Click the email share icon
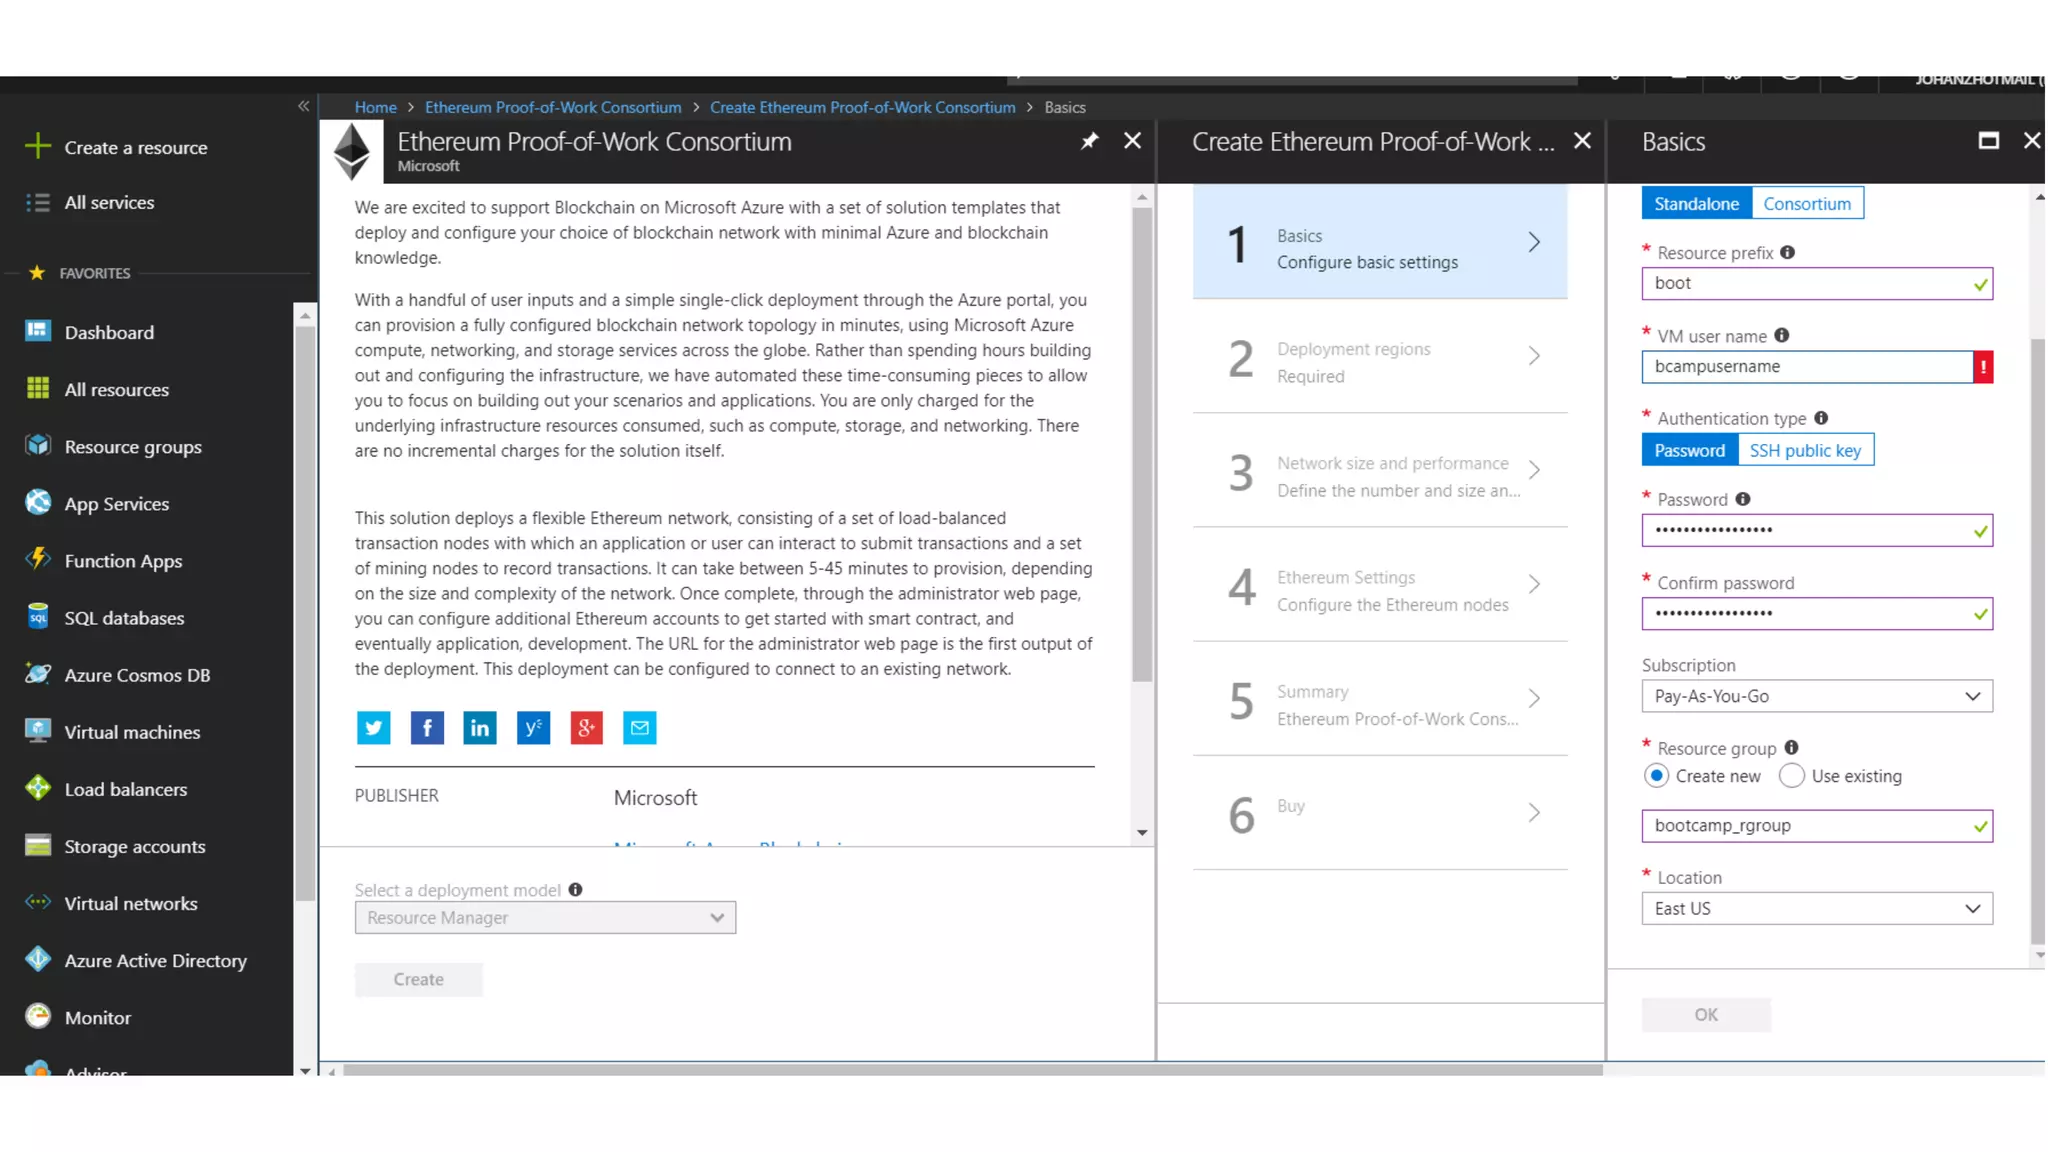 (x=640, y=728)
